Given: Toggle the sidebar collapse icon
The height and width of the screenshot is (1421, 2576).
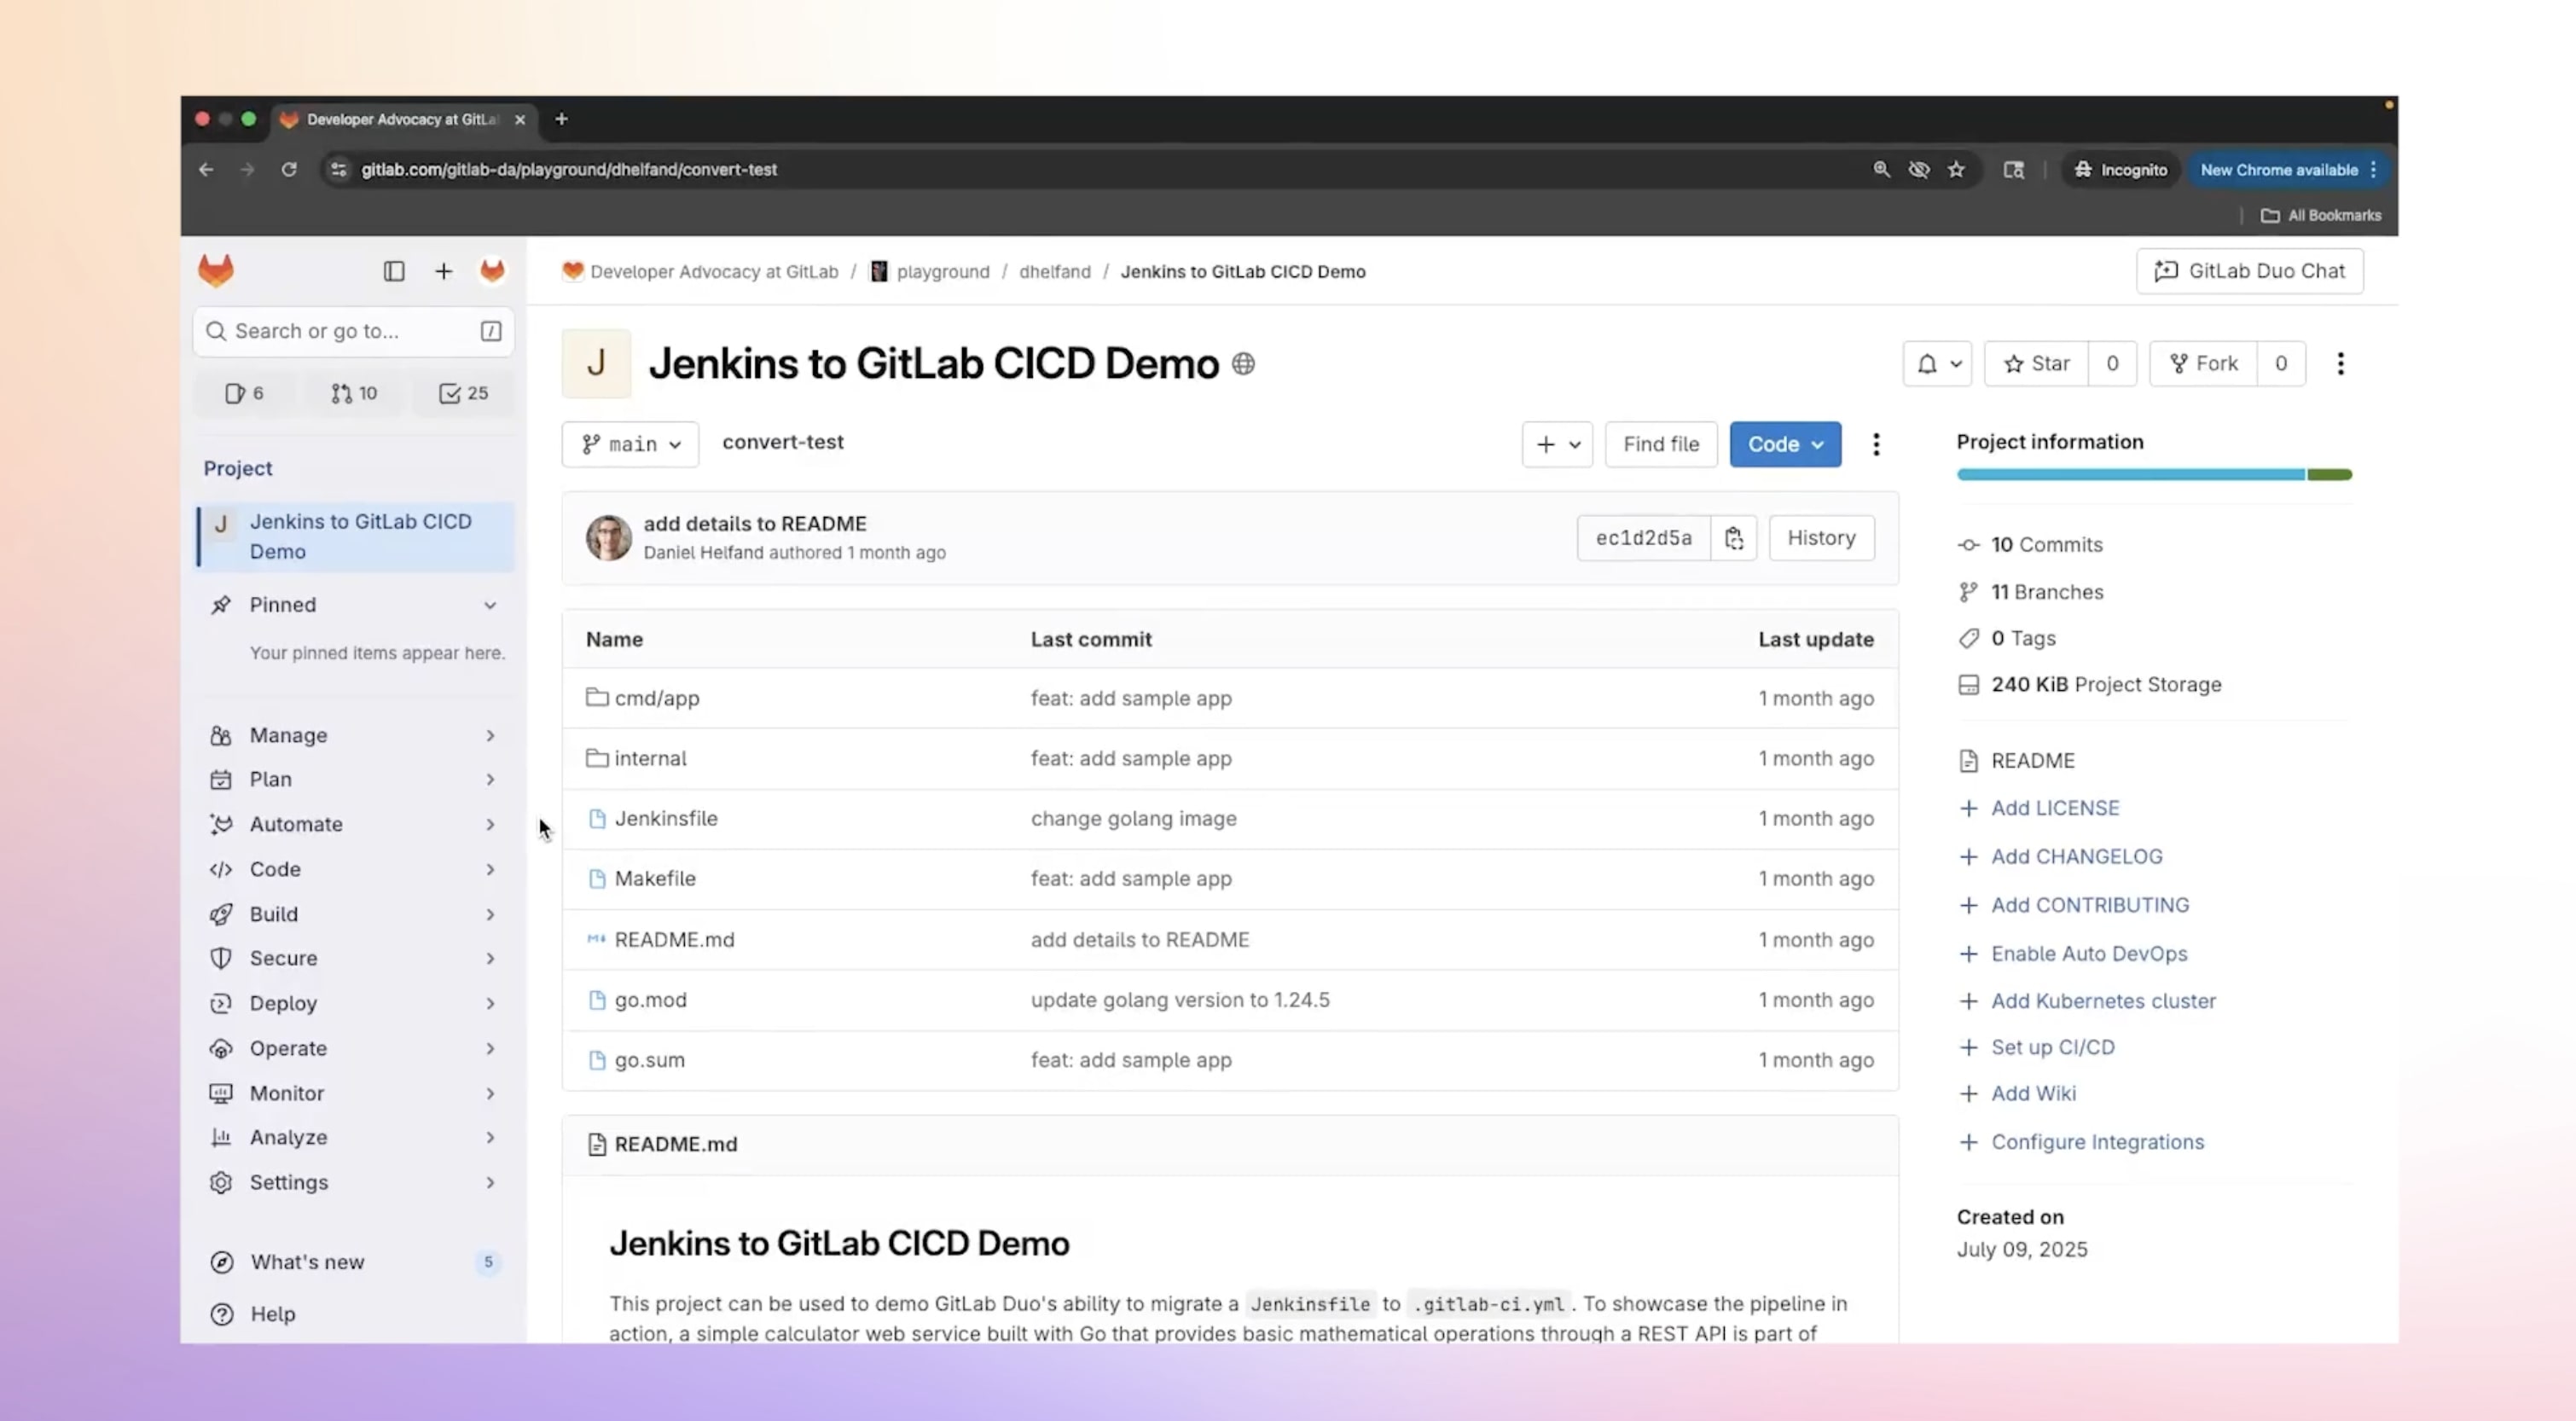Looking at the screenshot, I should pos(394,271).
